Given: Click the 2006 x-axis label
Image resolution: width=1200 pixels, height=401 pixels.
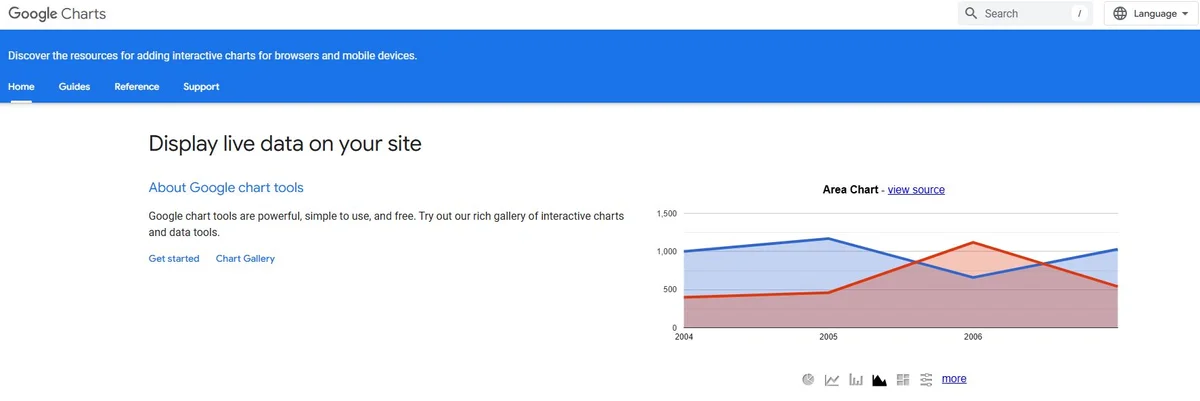Looking at the screenshot, I should [x=973, y=338].
